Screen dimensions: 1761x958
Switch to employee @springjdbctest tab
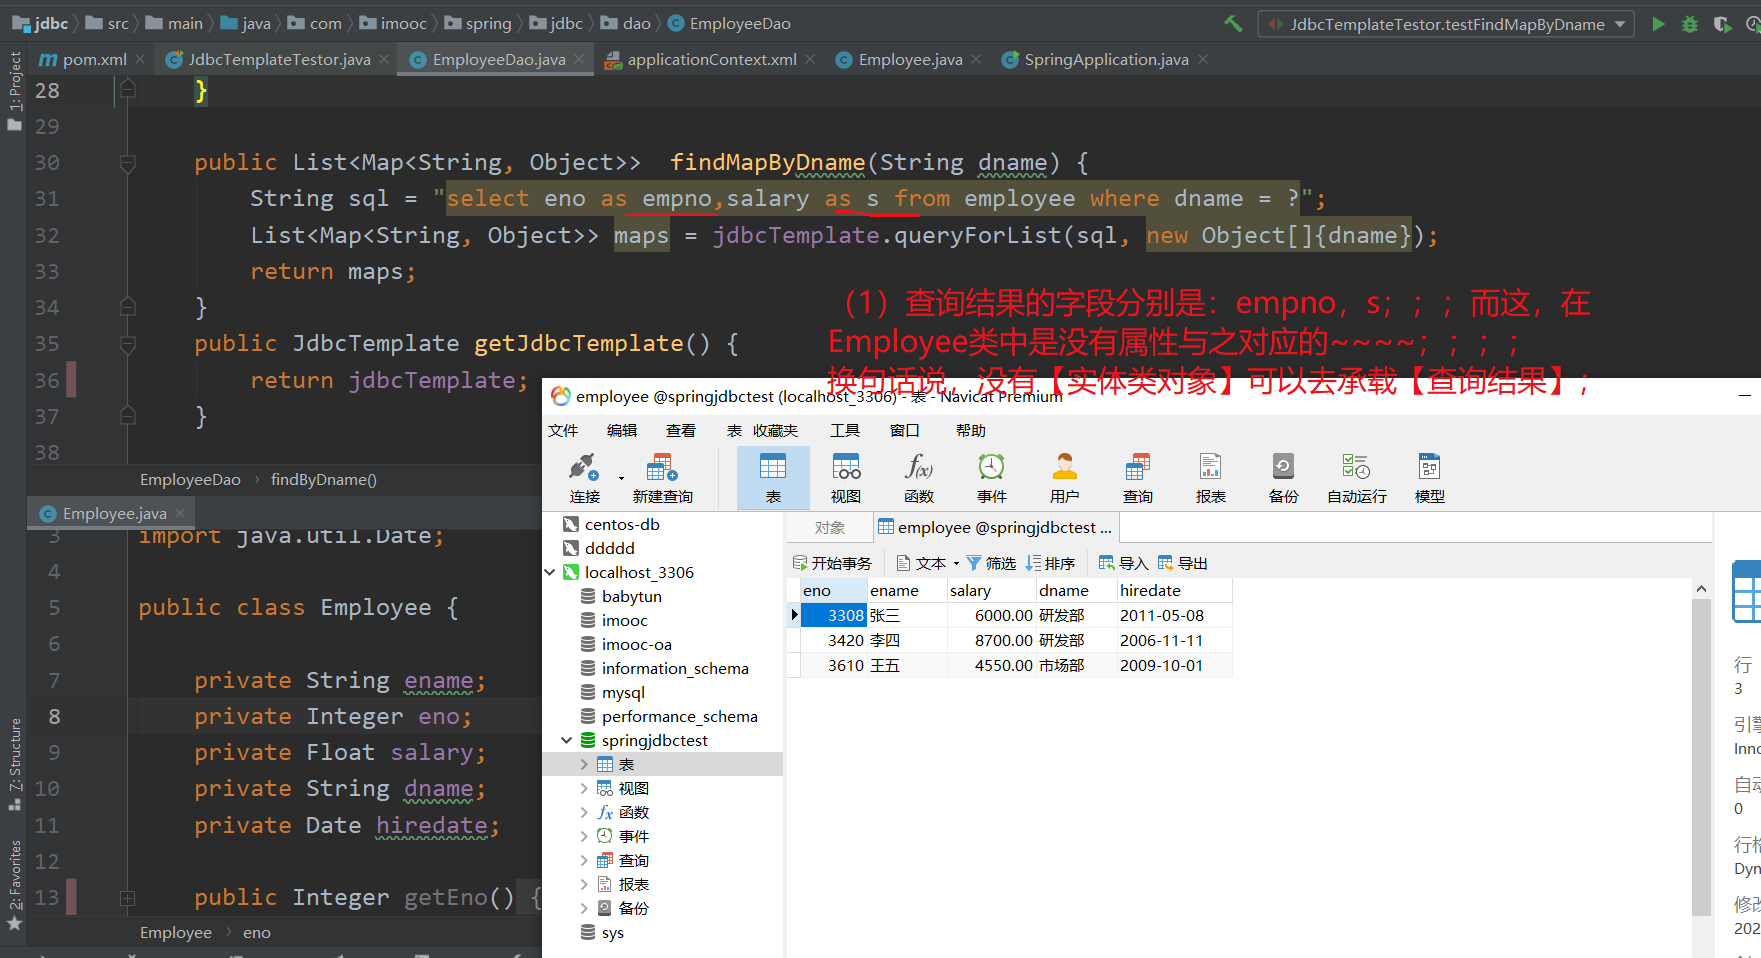pos(995,528)
